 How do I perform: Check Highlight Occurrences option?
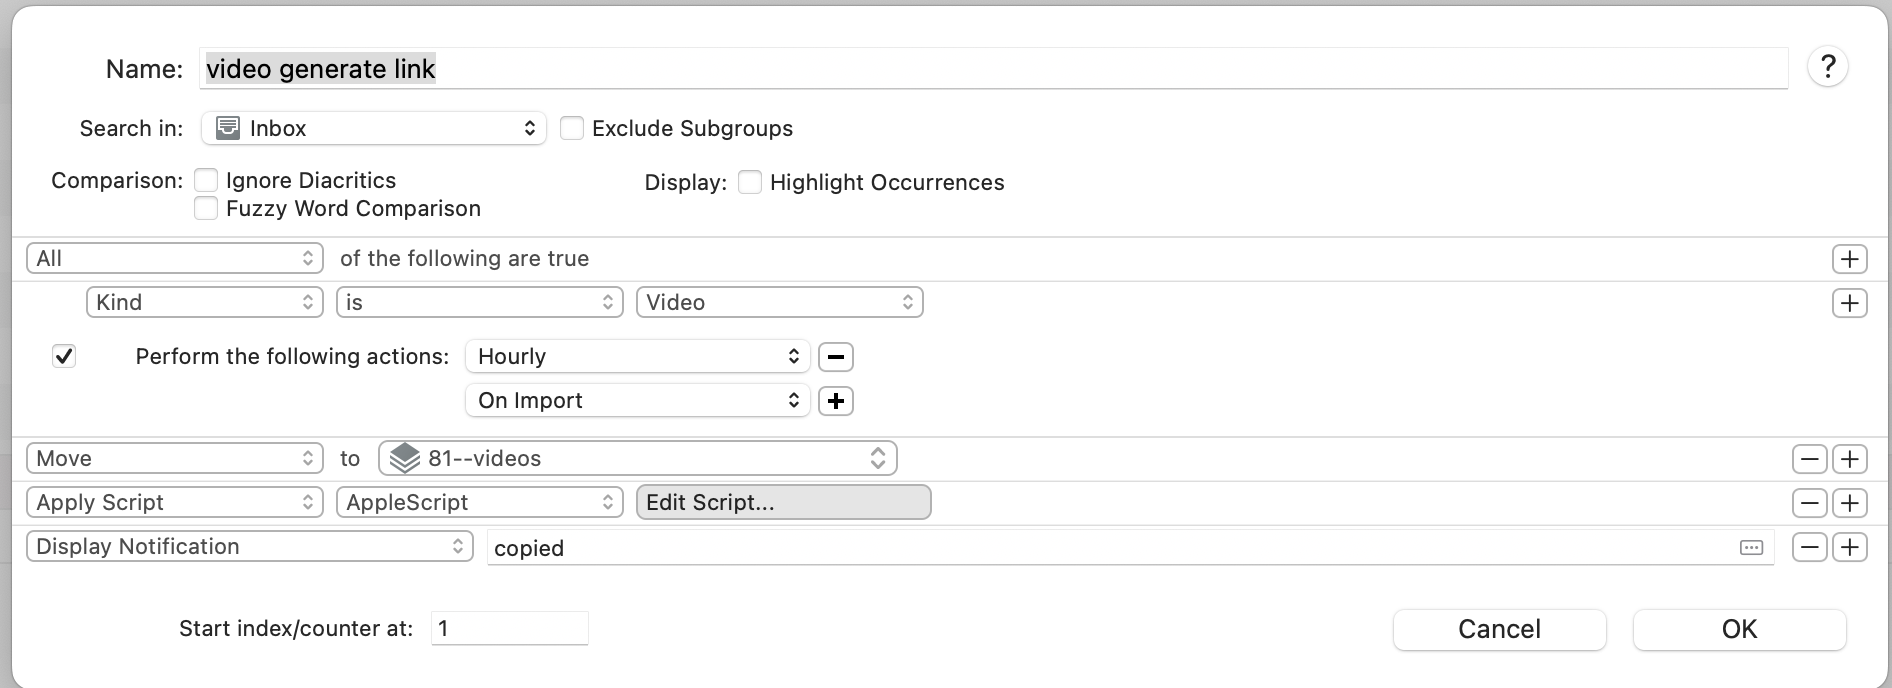pyautogui.click(x=750, y=182)
